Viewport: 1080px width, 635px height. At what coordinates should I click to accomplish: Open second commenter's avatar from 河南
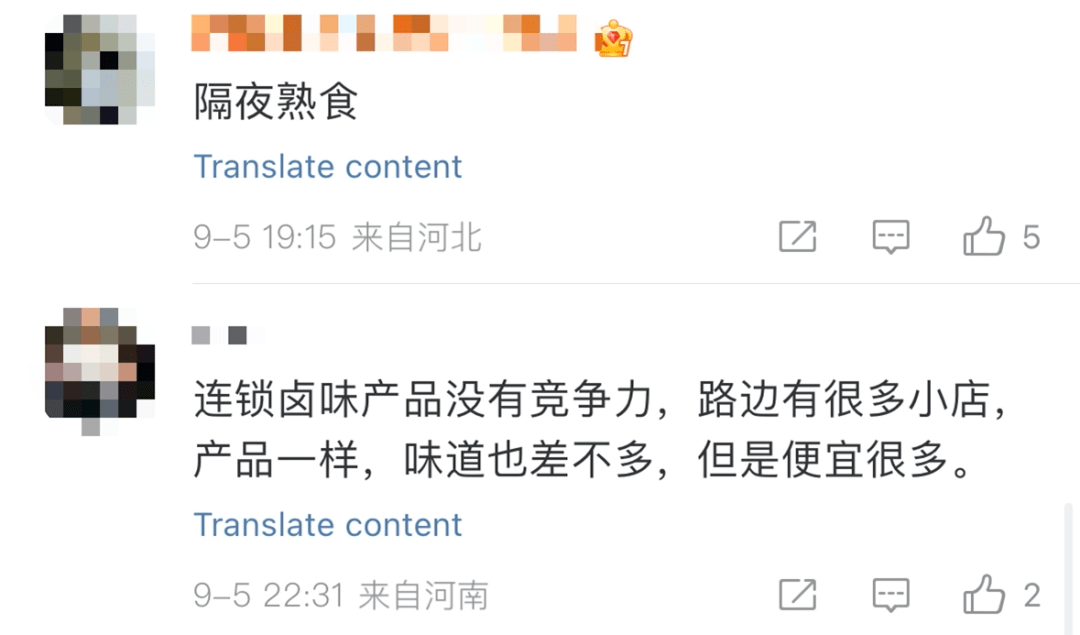pyautogui.click(x=100, y=367)
